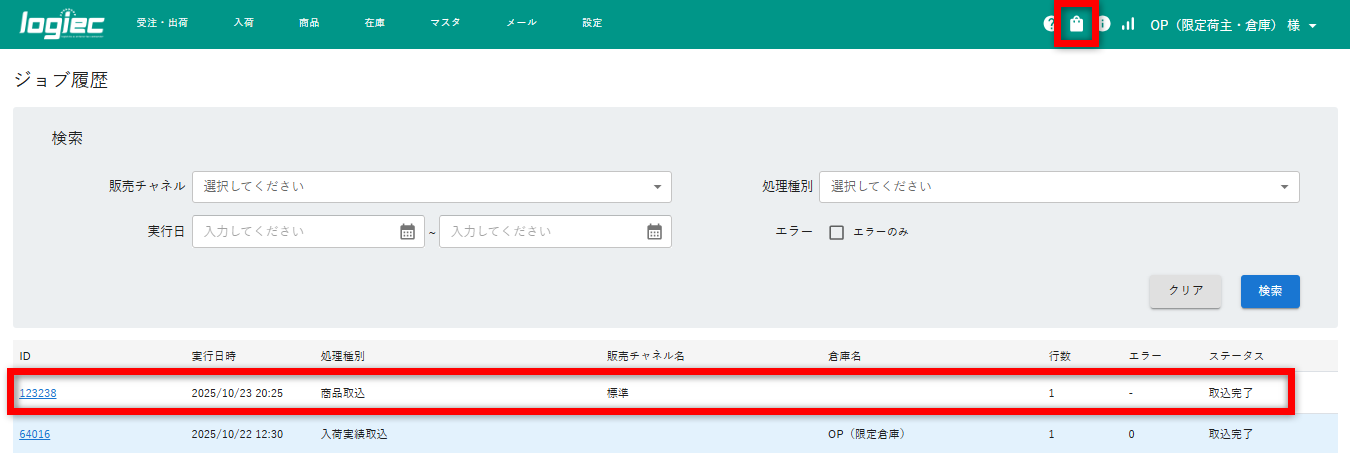Image resolution: width=1350 pixels, height=453 pixels.
Task: Click the signal bars chart icon
Action: coord(1128,23)
